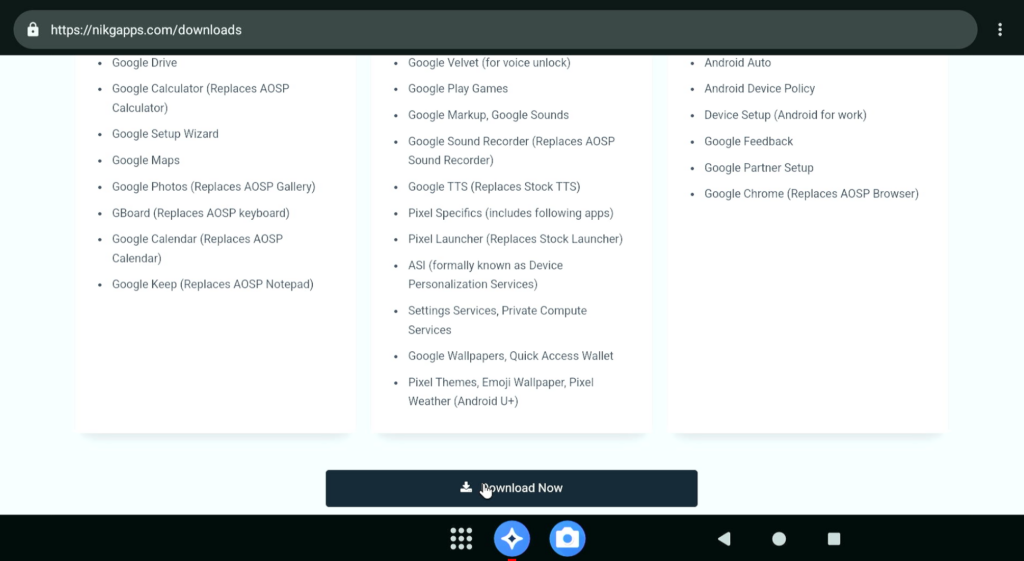The width and height of the screenshot is (1024, 561).
Task: Select the Android Device Policy item
Action: [x=760, y=89]
